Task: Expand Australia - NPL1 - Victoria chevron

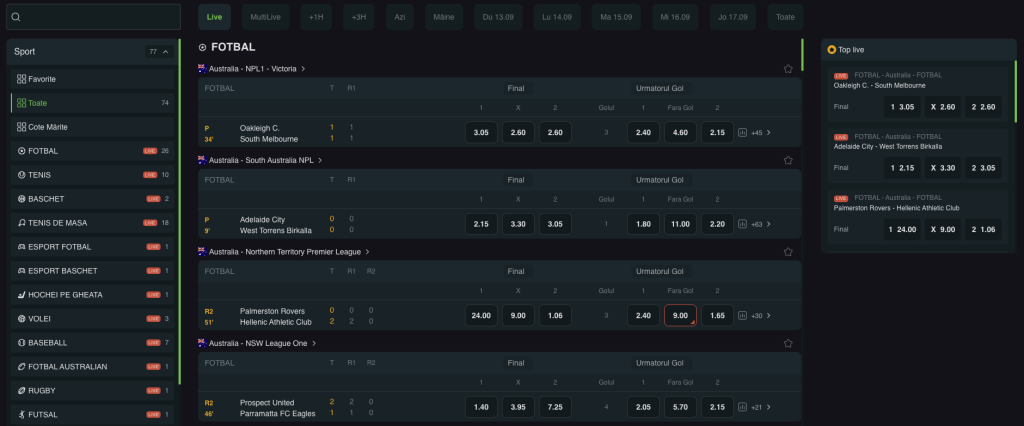Action: tap(304, 69)
